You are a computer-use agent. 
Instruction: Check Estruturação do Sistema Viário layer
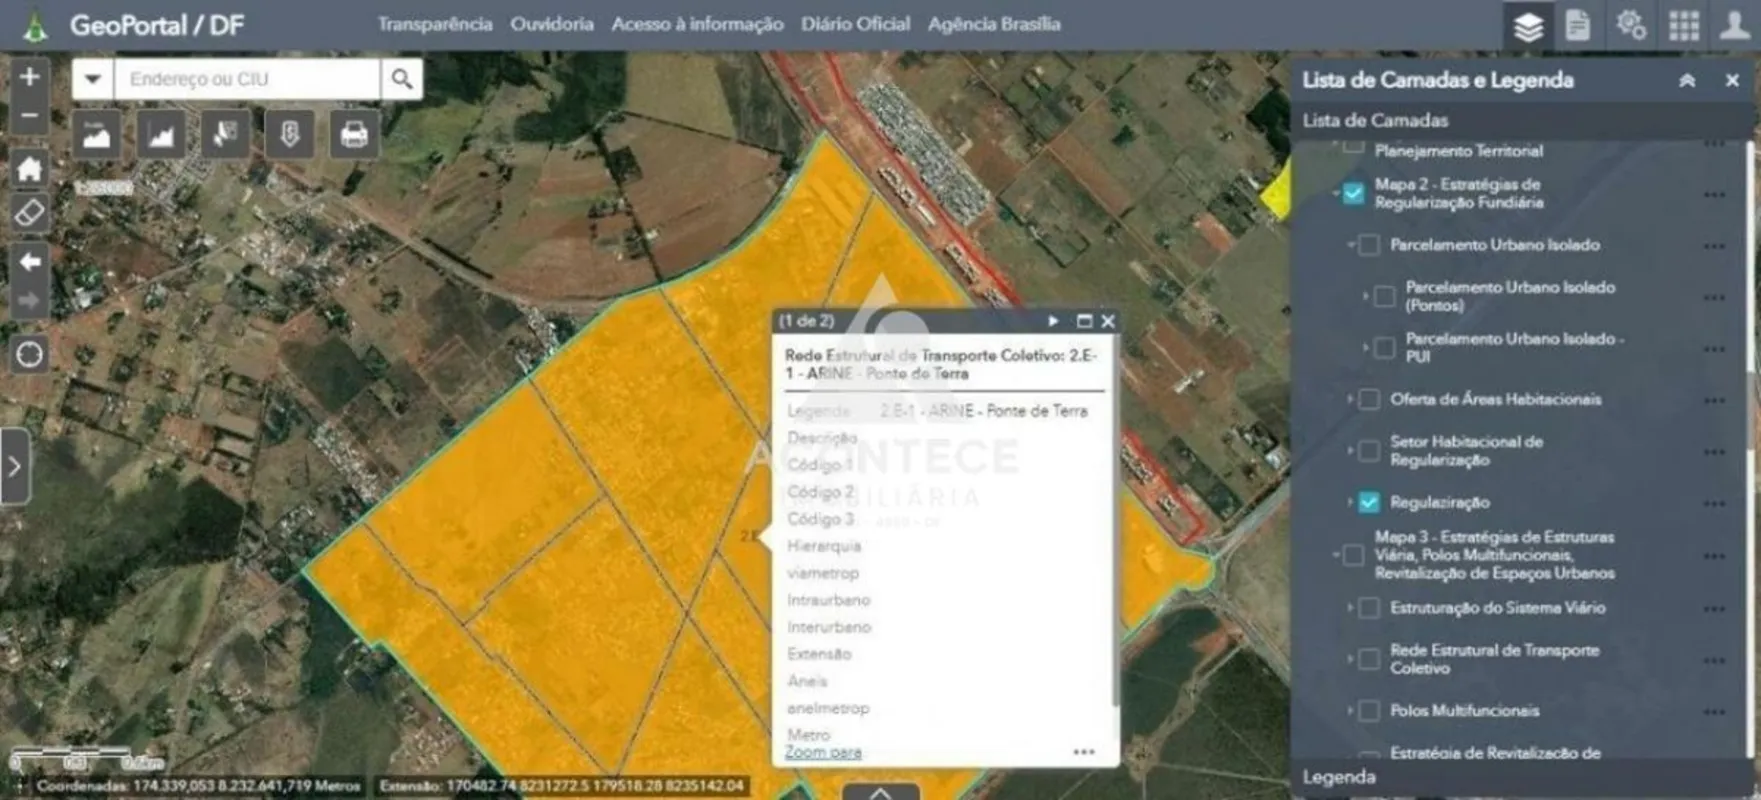1369,608
